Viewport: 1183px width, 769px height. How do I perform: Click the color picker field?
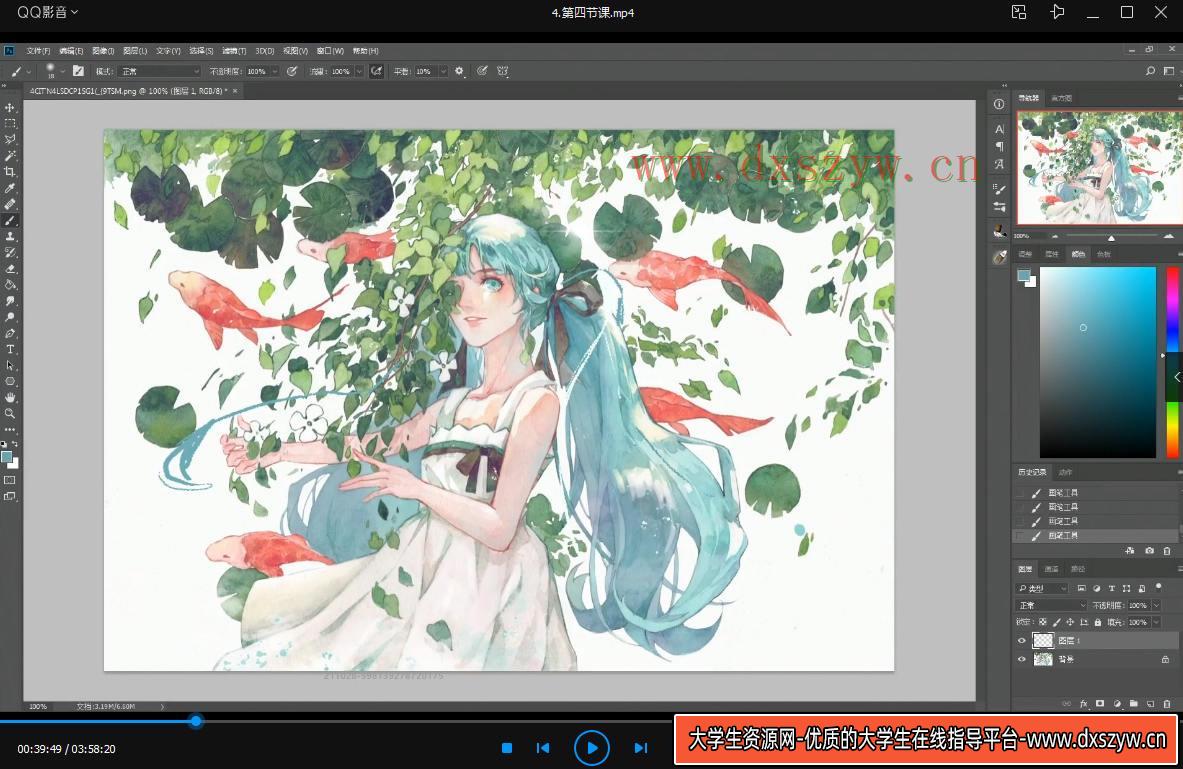click(x=1098, y=362)
